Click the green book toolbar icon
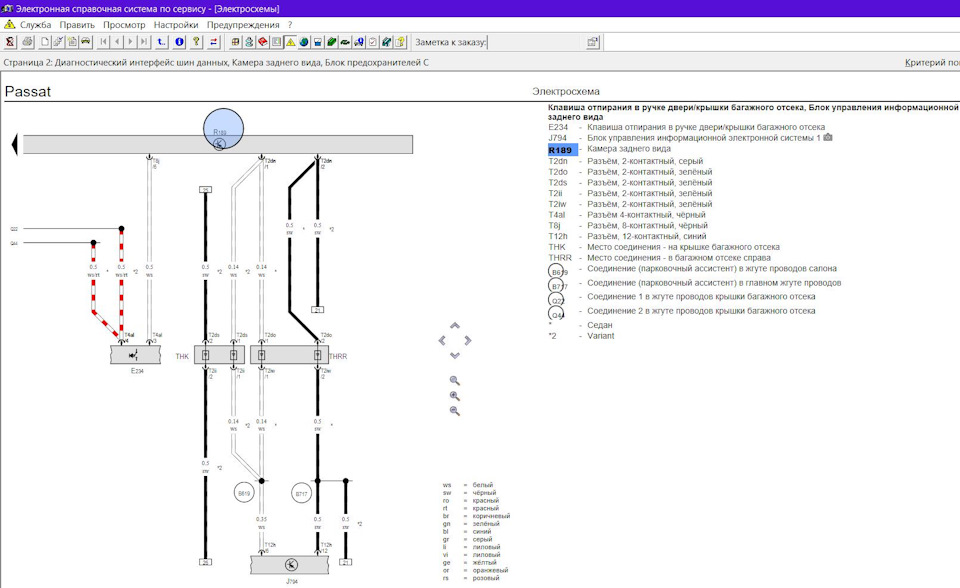Viewport: 960px width, 588px height. click(331, 42)
